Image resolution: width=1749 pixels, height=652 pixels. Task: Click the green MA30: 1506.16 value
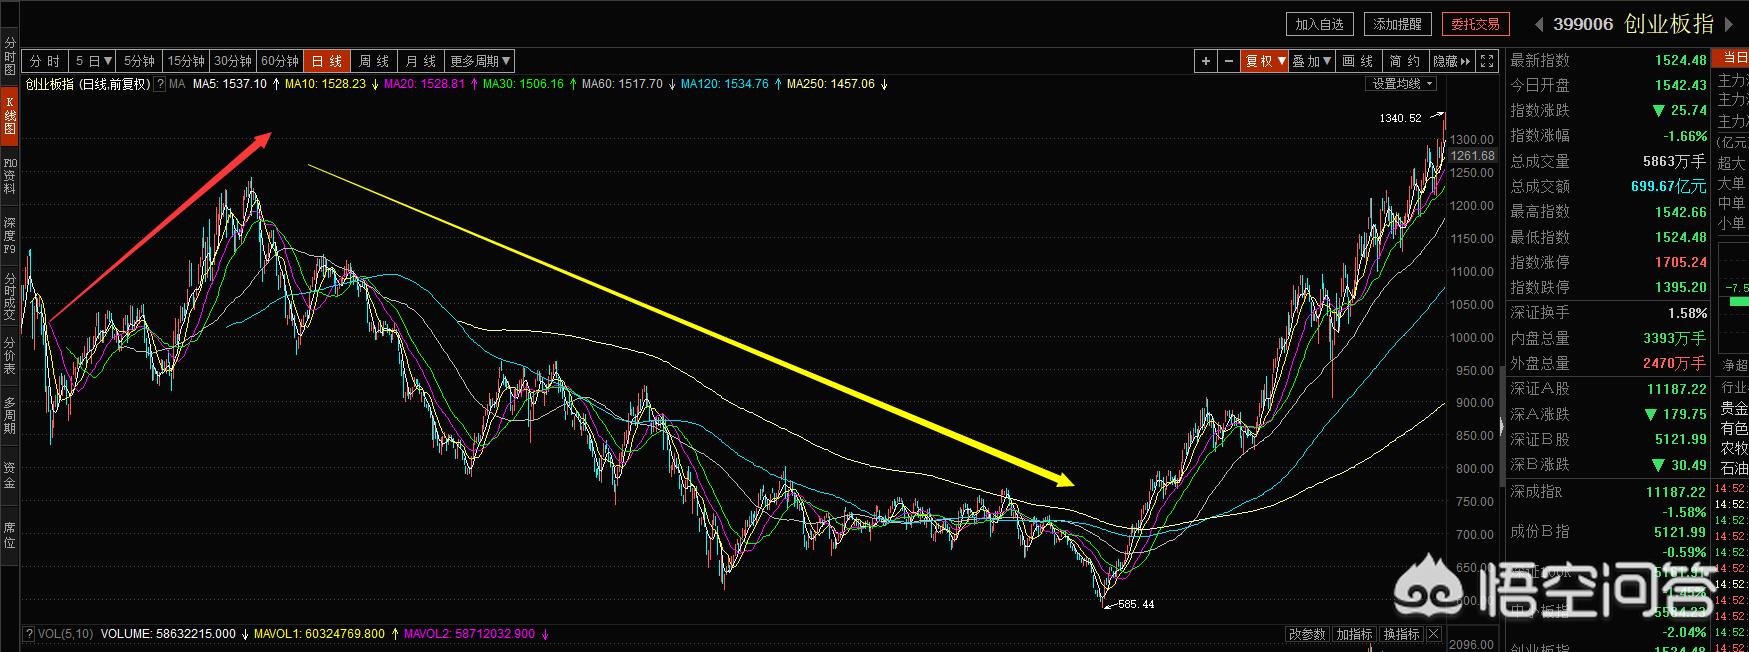[523, 84]
